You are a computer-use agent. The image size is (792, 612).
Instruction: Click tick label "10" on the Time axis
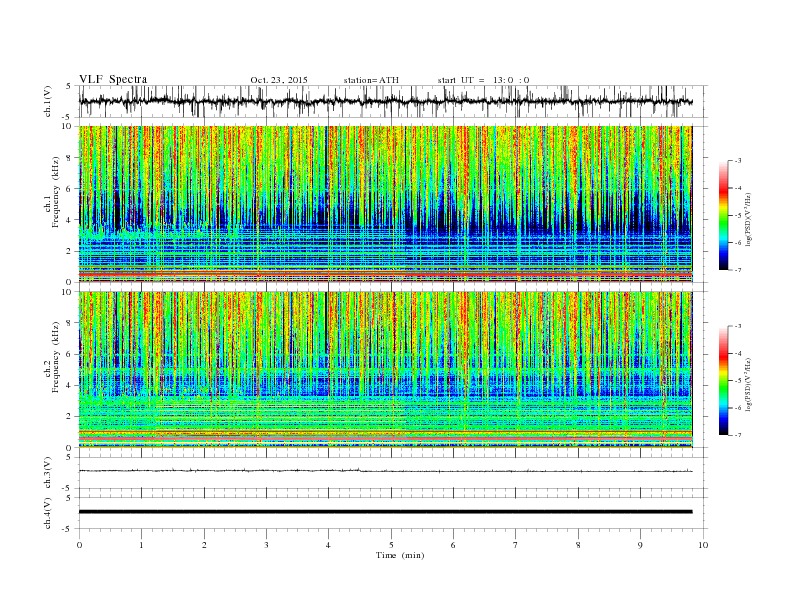point(703,545)
